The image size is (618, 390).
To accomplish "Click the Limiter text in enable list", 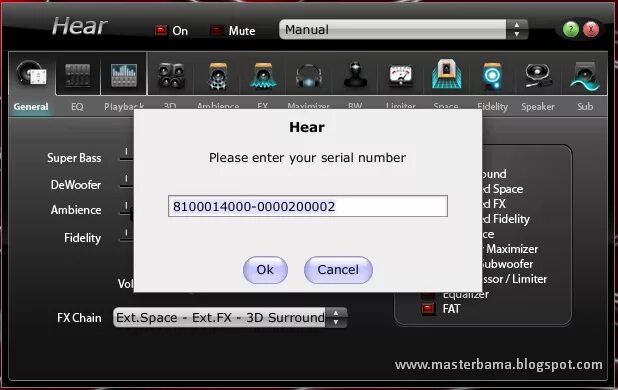I will [530, 279].
